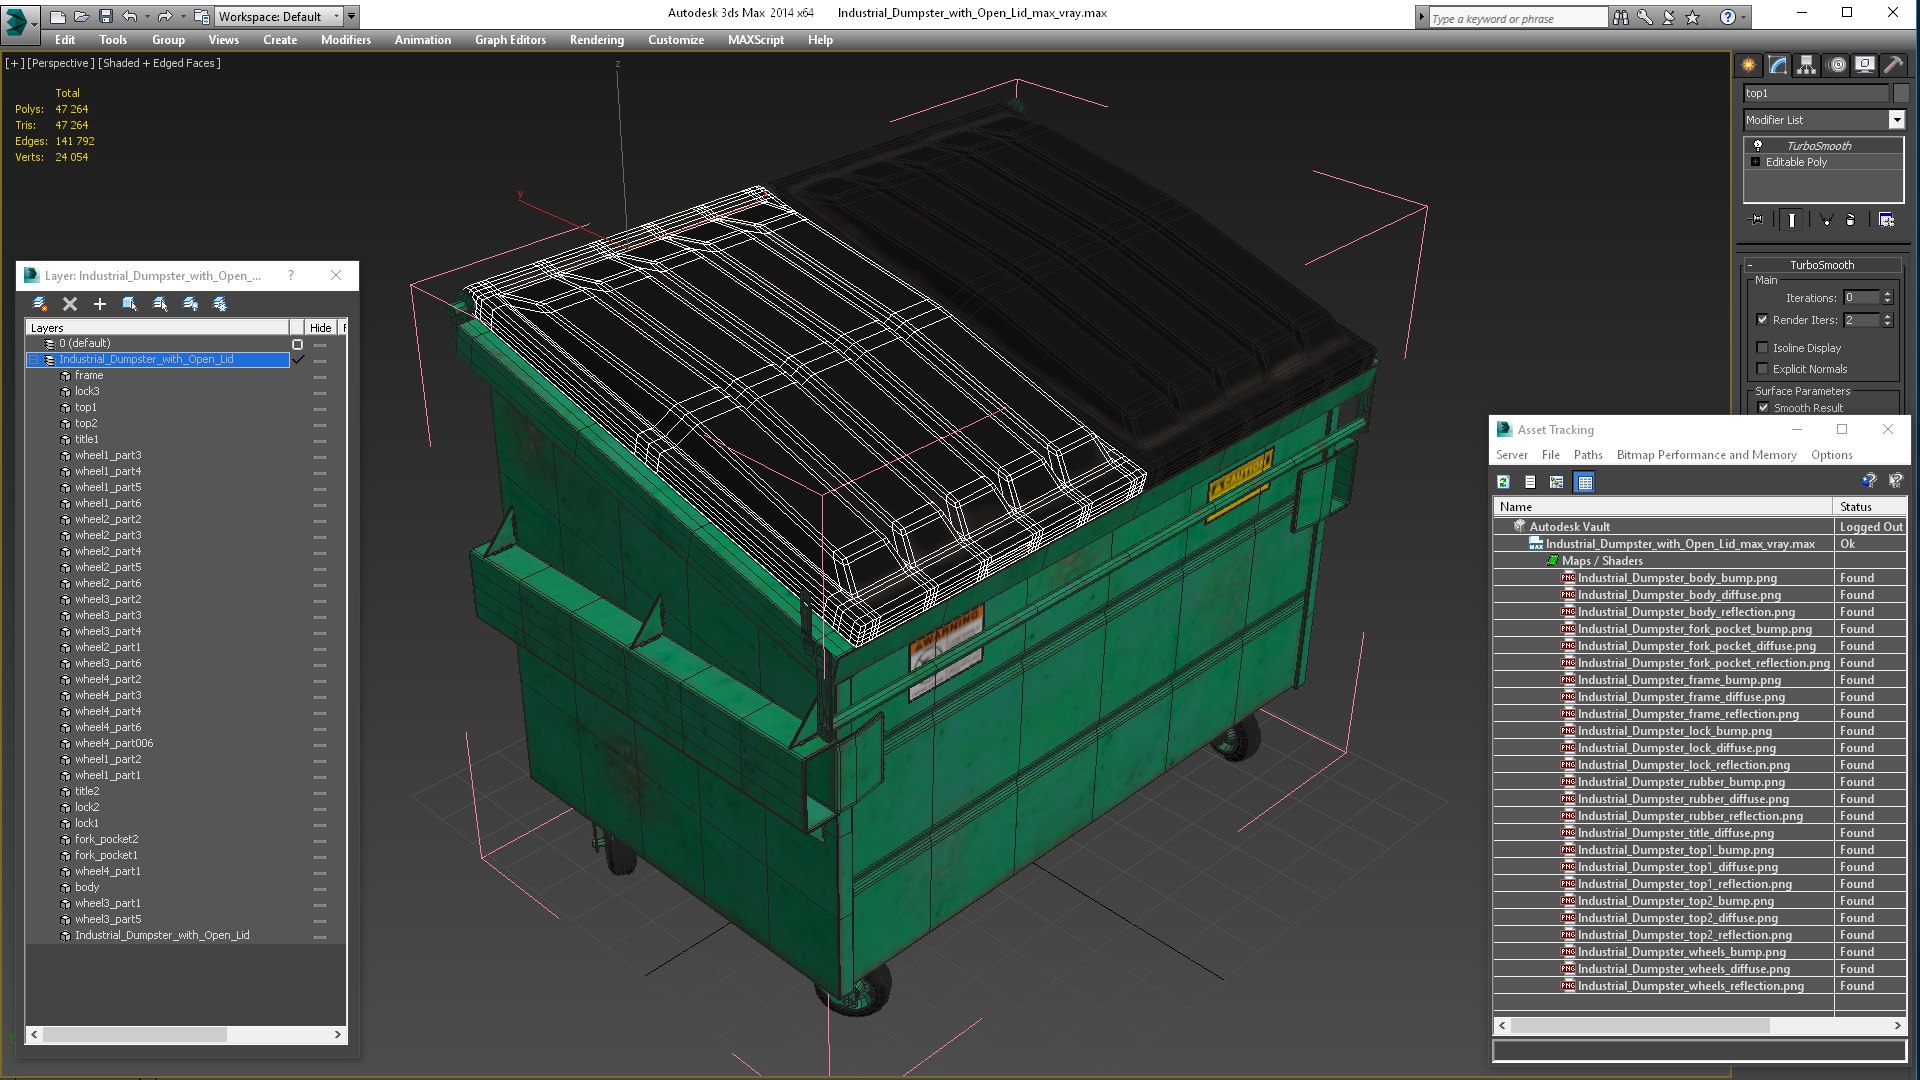Click the New Scene toolbar icon

[x=57, y=17]
